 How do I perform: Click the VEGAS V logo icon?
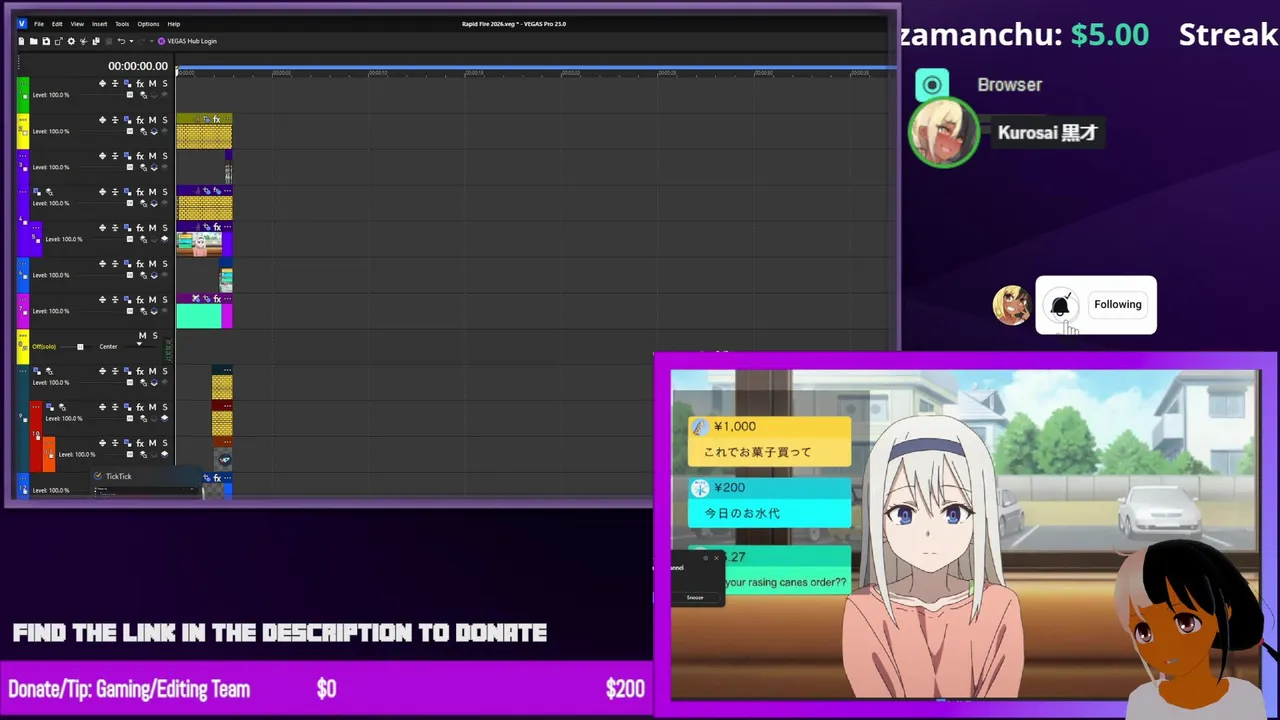pos(22,23)
